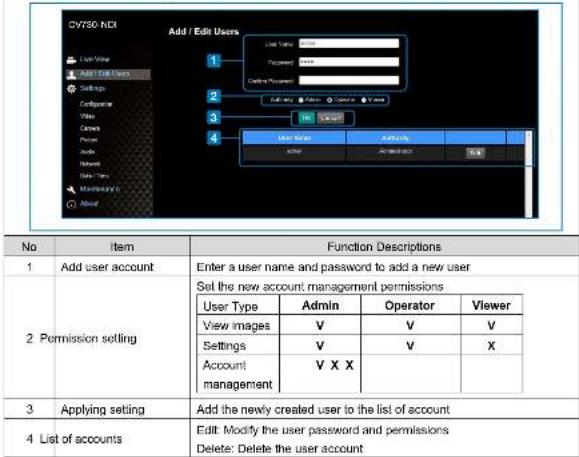579x457 pixels.
Task: Open Live View via its camera icon
Action: [x=71, y=59]
